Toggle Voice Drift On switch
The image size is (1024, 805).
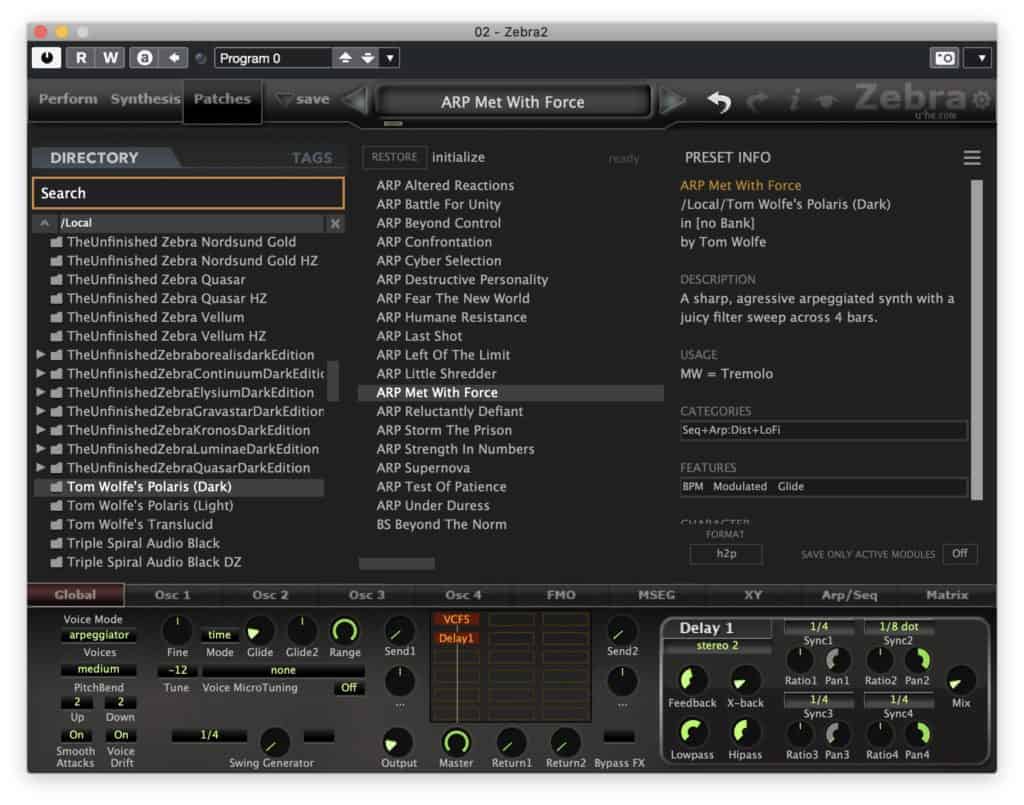point(121,734)
